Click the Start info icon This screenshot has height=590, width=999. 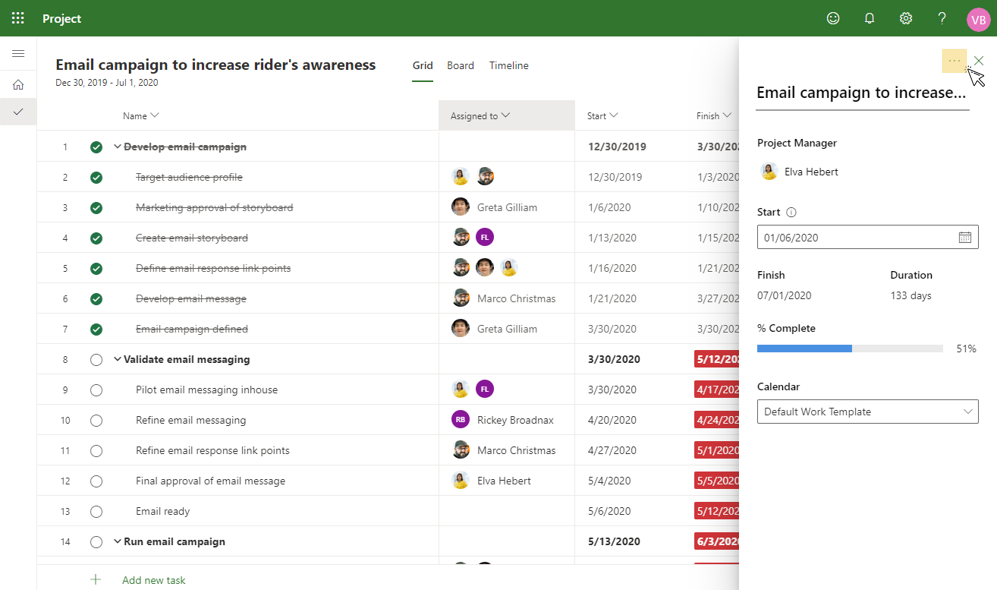point(791,212)
